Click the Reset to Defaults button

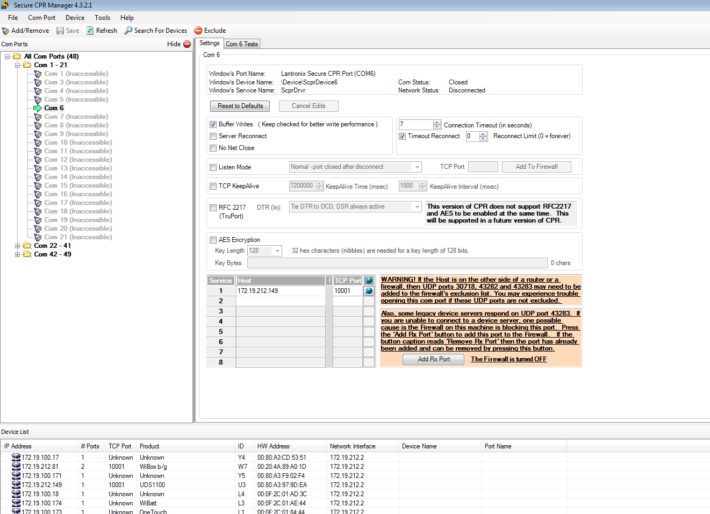coord(239,105)
